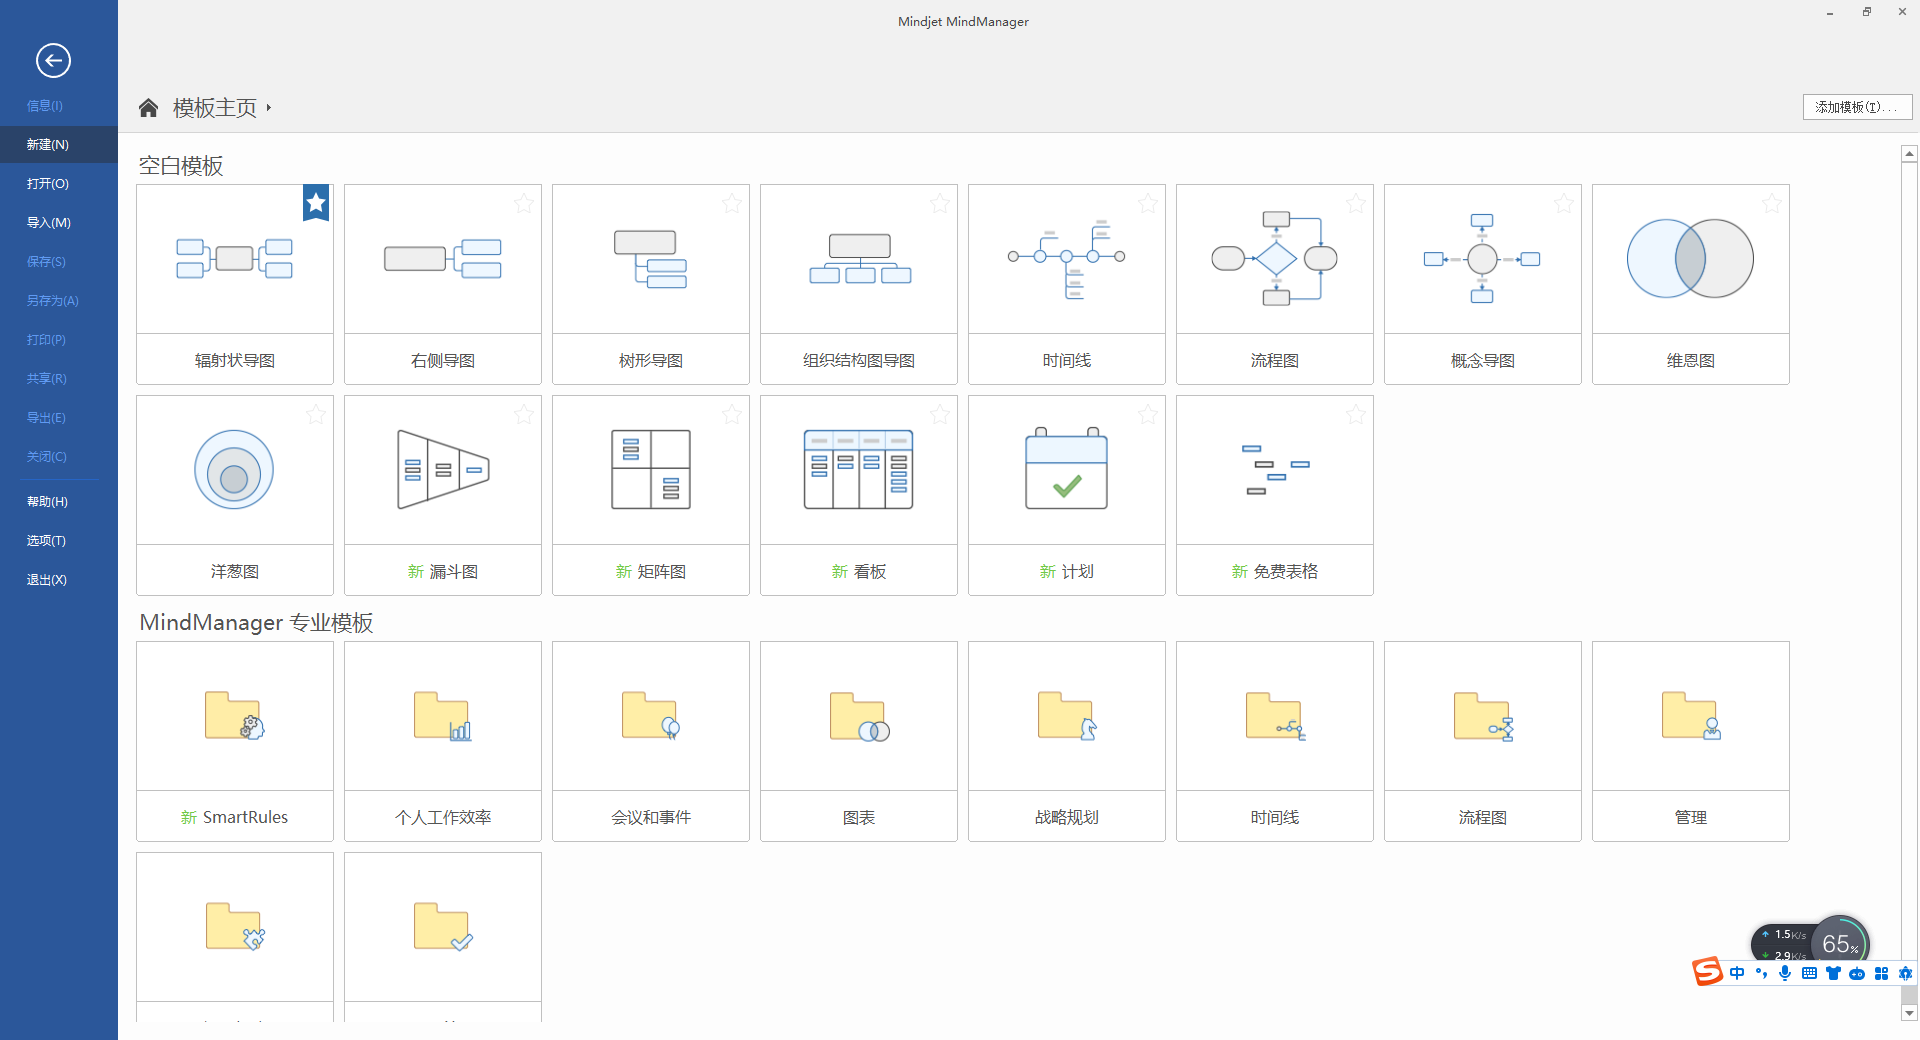Toggle the favorite star on 树形导图
This screenshot has height=1040, width=1920.
click(x=732, y=204)
